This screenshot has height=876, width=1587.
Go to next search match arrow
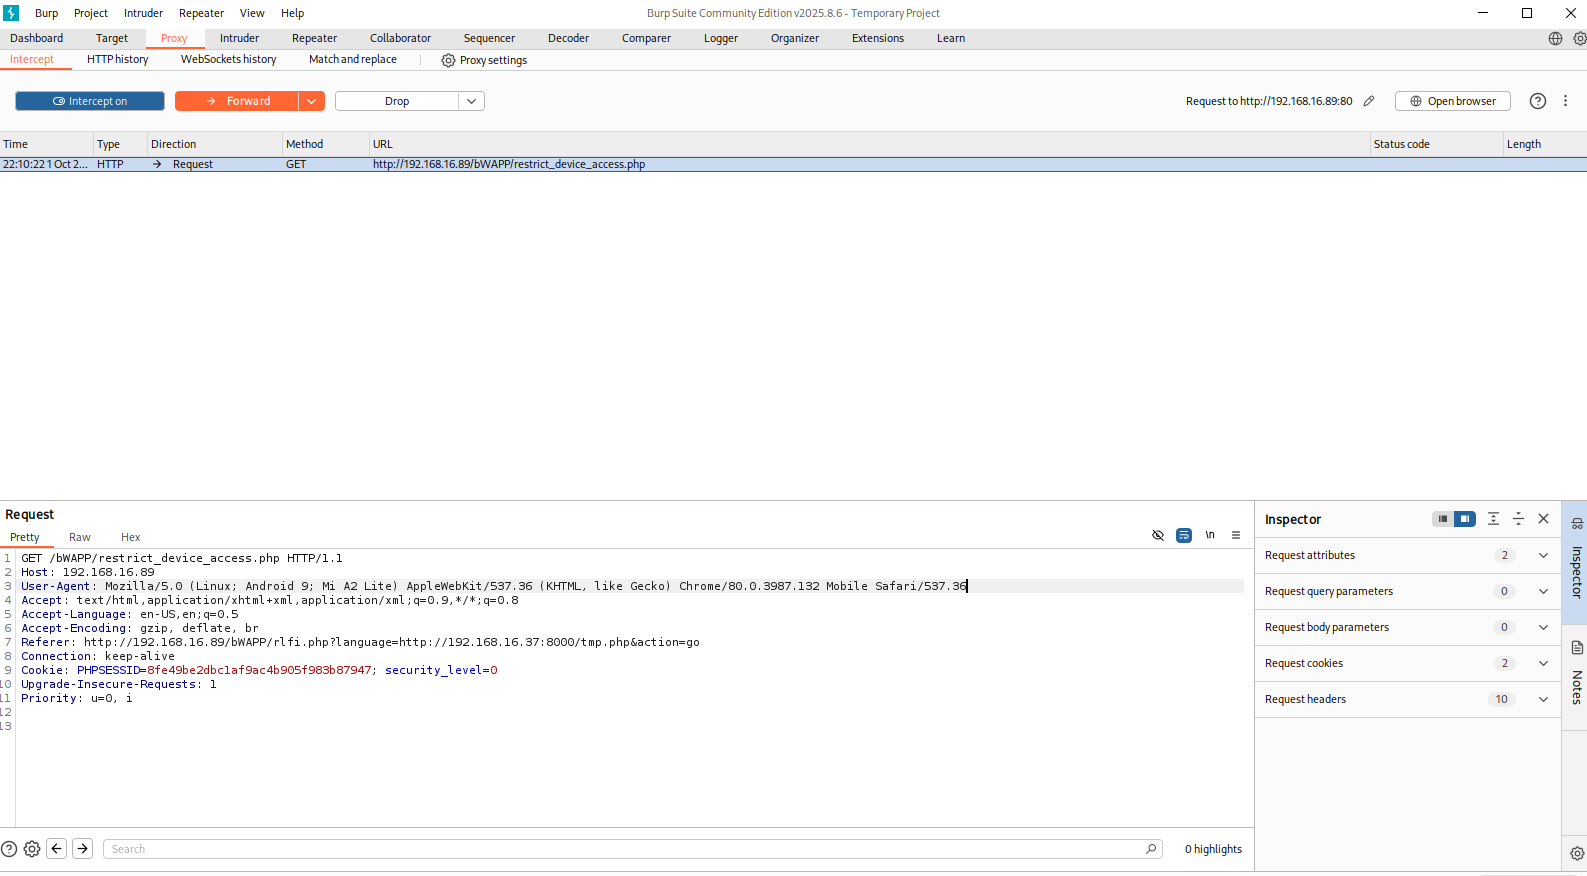(x=83, y=849)
